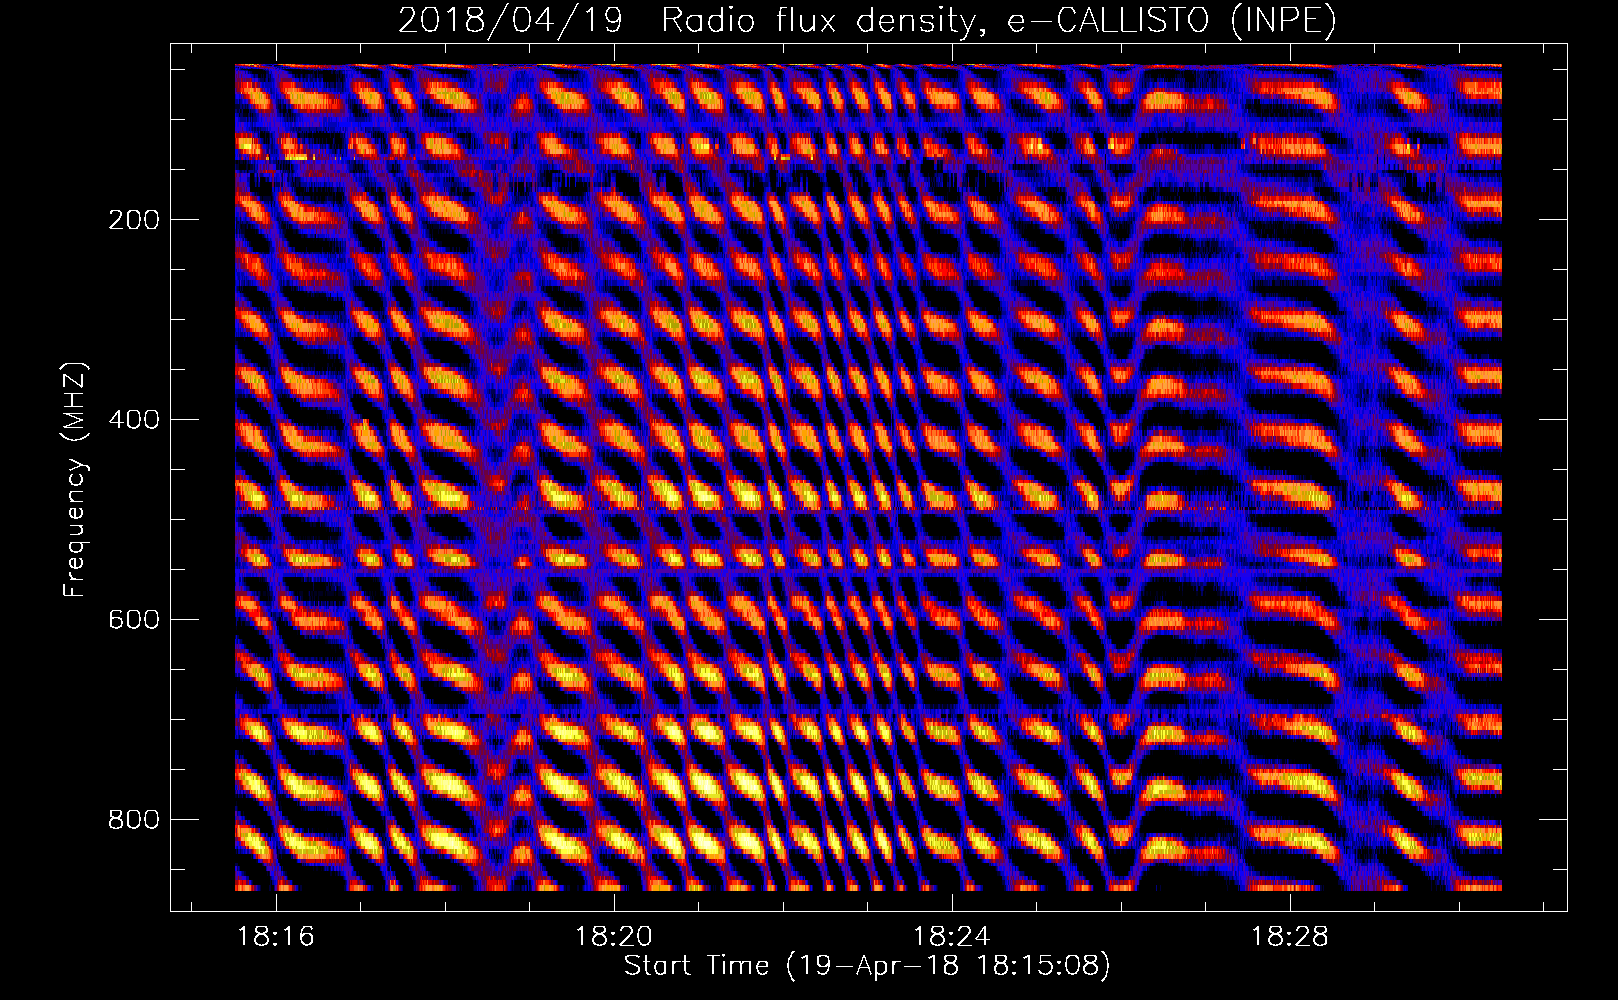Click the 600 frequency tick label

click(x=134, y=619)
